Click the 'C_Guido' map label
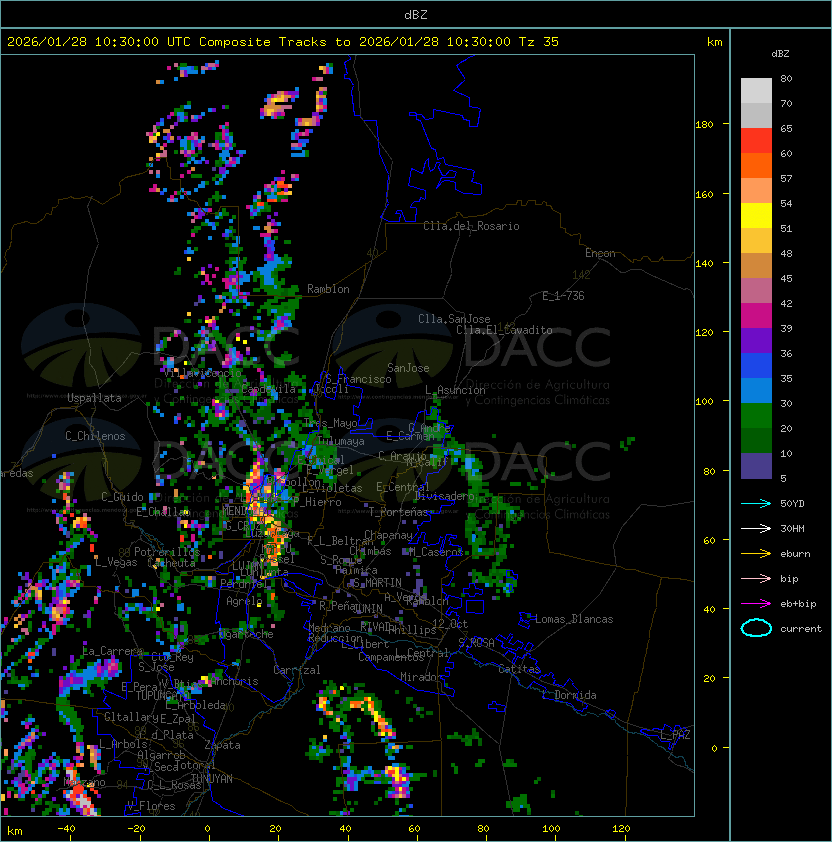The height and width of the screenshot is (842, 832). [122, 497]
